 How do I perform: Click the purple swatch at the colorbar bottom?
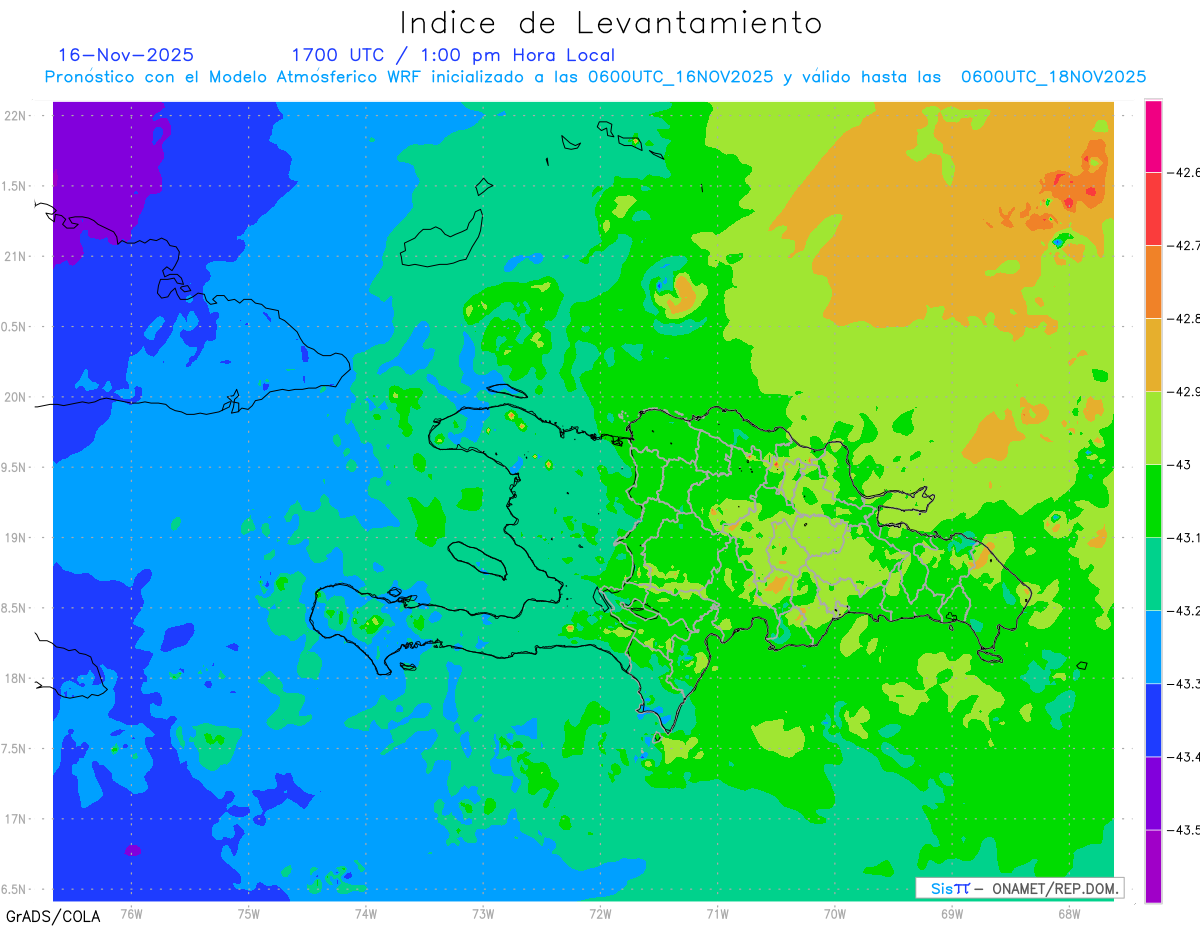(1153, 865)
